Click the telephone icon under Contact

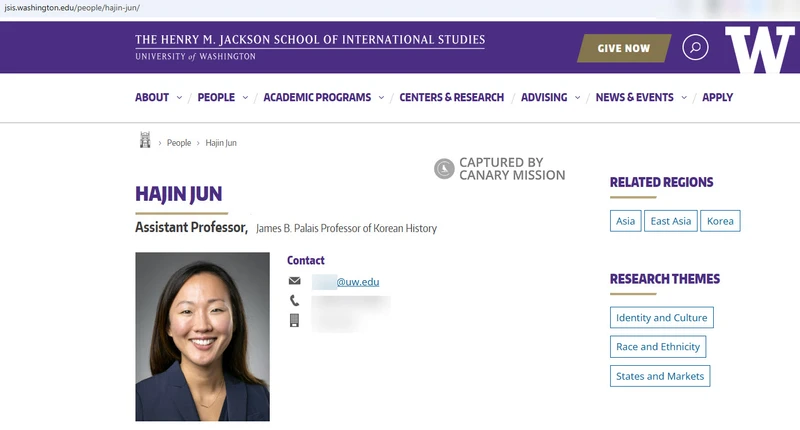pyautogui.click(x=294, y=301)
